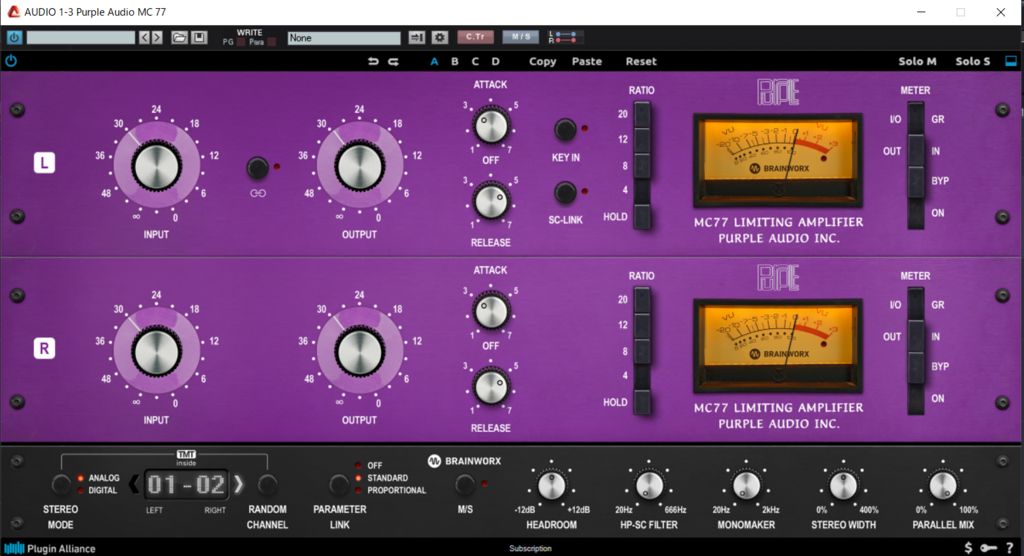
Task: Toggle the plugin power icon
Action: [11, 61]
